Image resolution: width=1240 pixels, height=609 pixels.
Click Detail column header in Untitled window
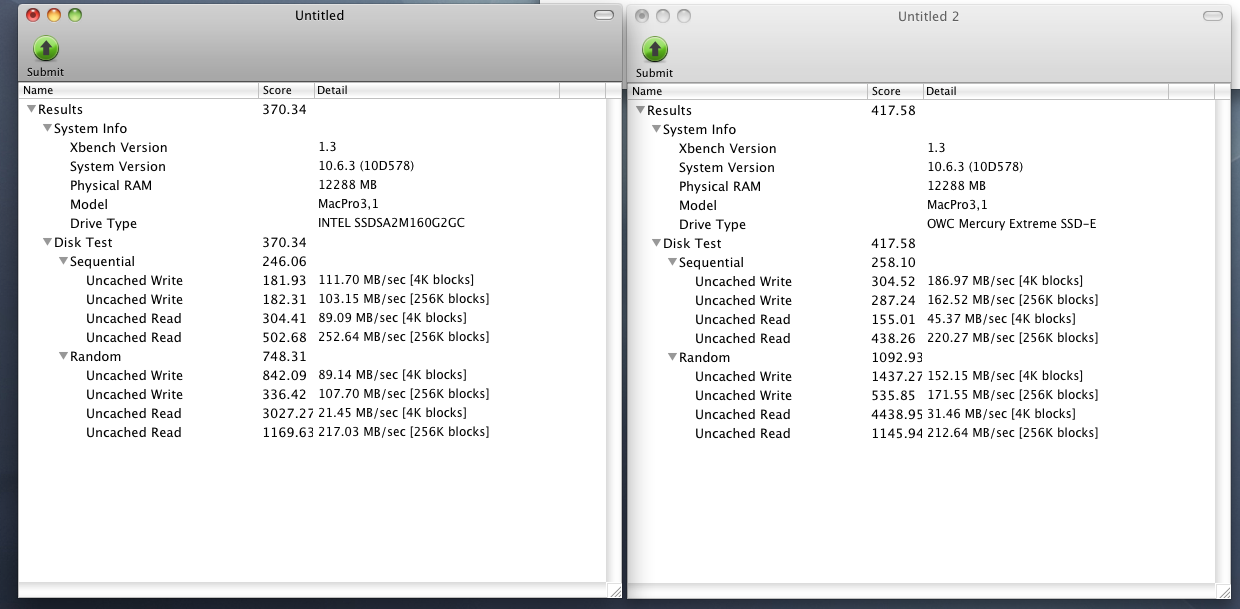point(437,90)
